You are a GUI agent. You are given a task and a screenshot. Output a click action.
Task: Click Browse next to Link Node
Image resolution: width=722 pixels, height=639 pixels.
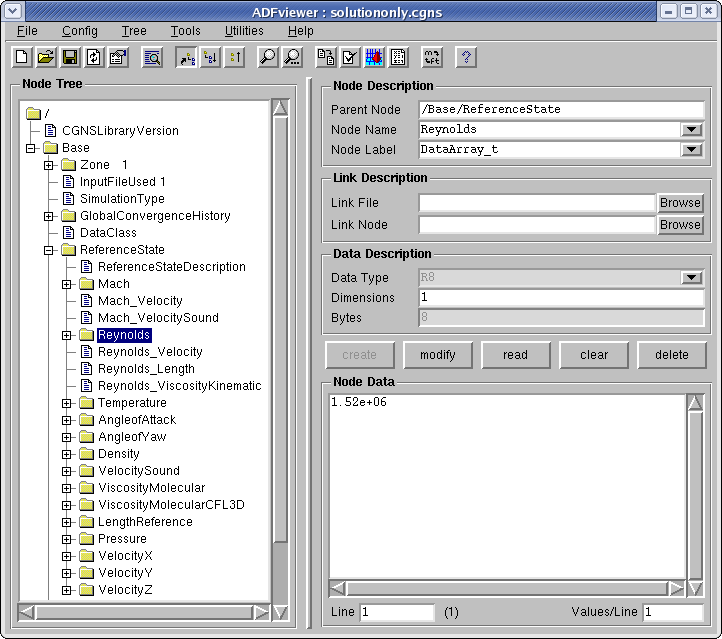point(680,225)
